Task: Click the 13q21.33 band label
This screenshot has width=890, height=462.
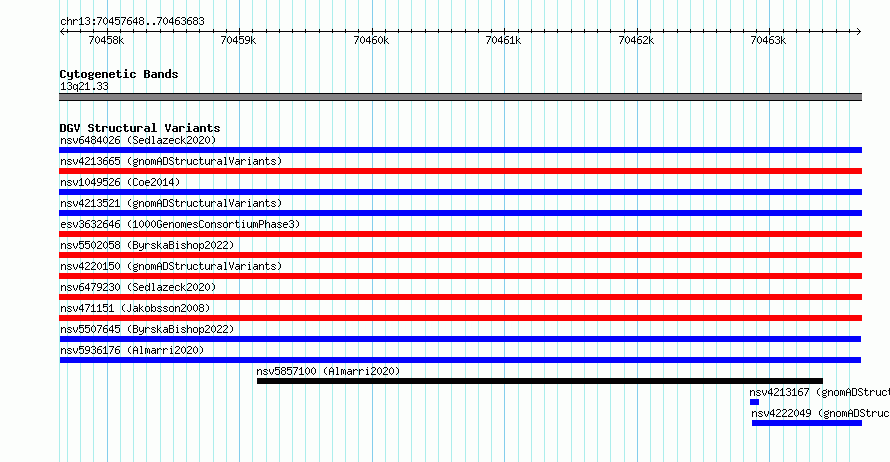Action: (x=84, y=86)
